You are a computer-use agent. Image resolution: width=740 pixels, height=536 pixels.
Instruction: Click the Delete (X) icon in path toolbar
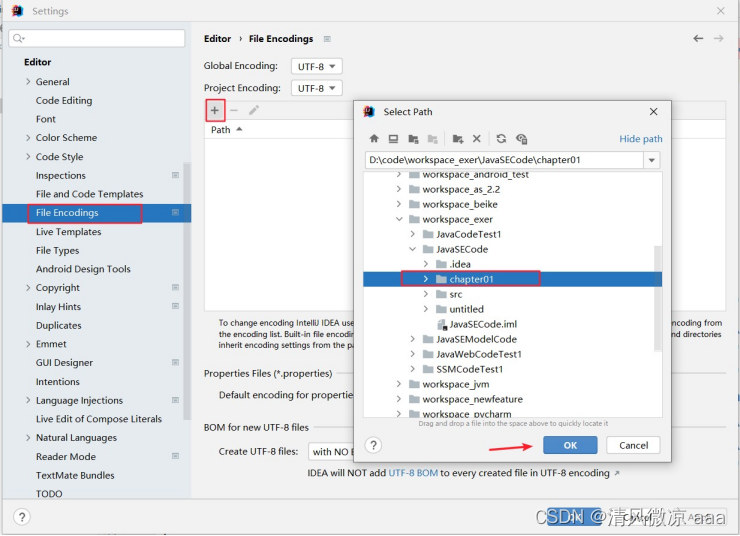(x=477, y=138)
